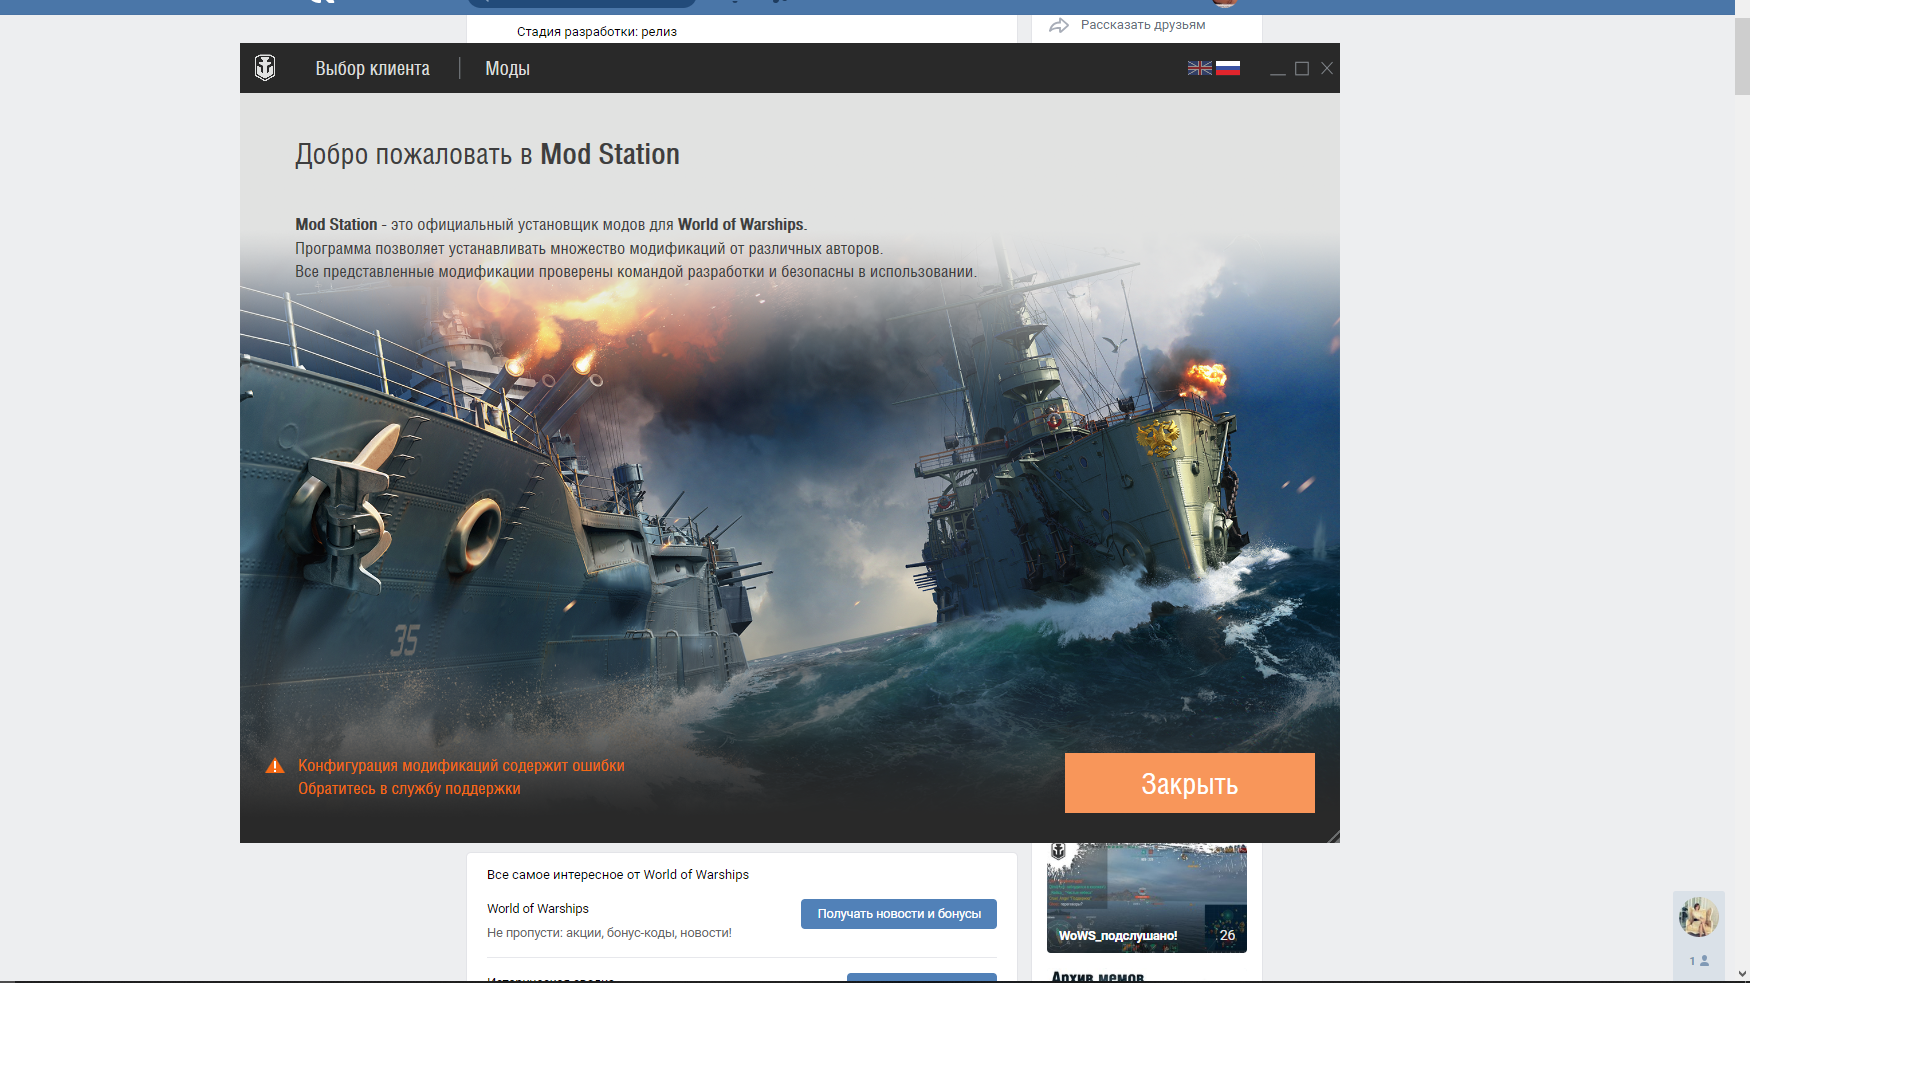
Task: Click the scrollbar down arrow
Action: (x=1742, y=974)
